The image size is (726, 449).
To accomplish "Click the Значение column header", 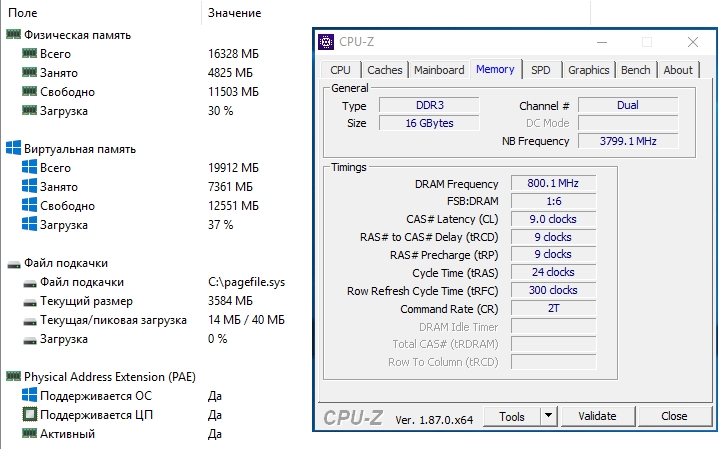I will [234, 12].
